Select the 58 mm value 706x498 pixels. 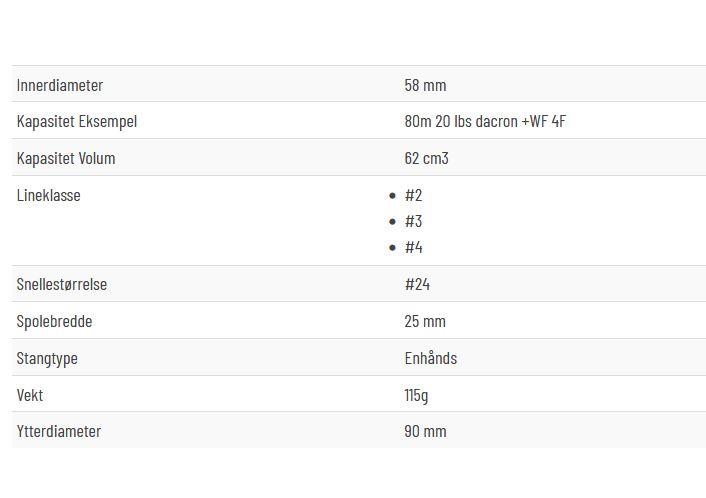tap(425, 85)
